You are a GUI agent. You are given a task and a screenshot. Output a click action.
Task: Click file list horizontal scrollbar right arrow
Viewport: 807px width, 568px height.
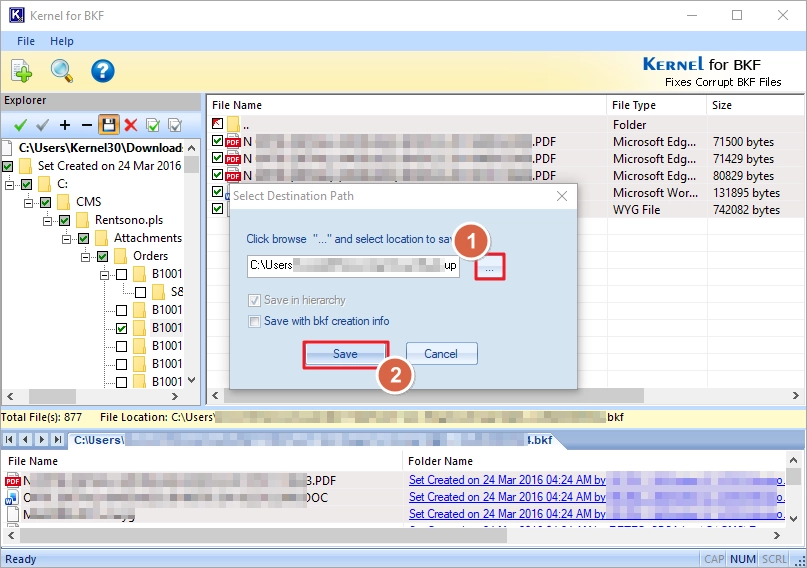(x=796, y=396)
